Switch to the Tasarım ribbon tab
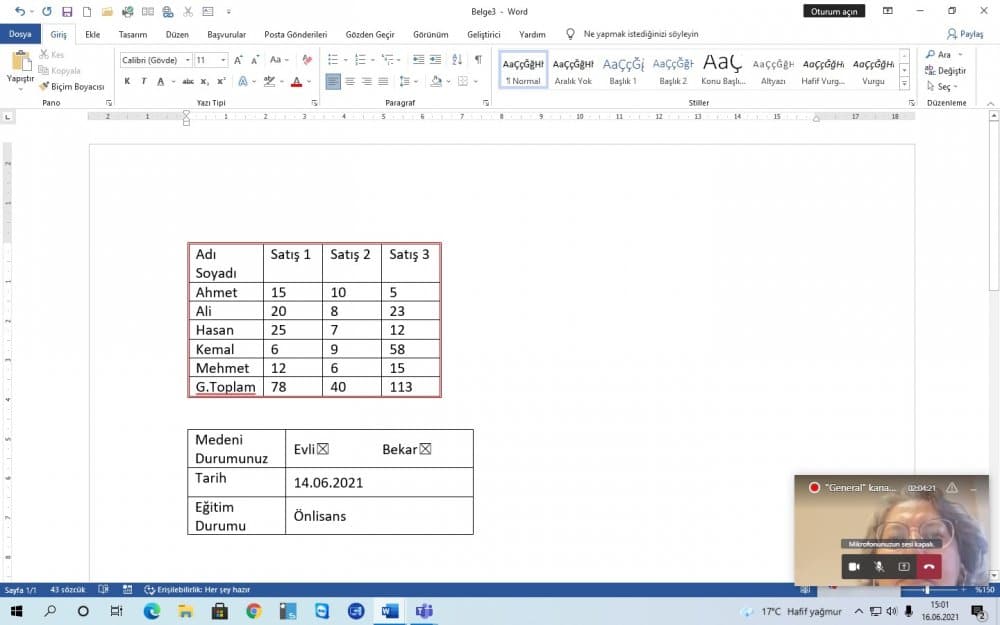The width and height of the screenshot is (1000, 625). pyautogui.click(x=133, y=34)
